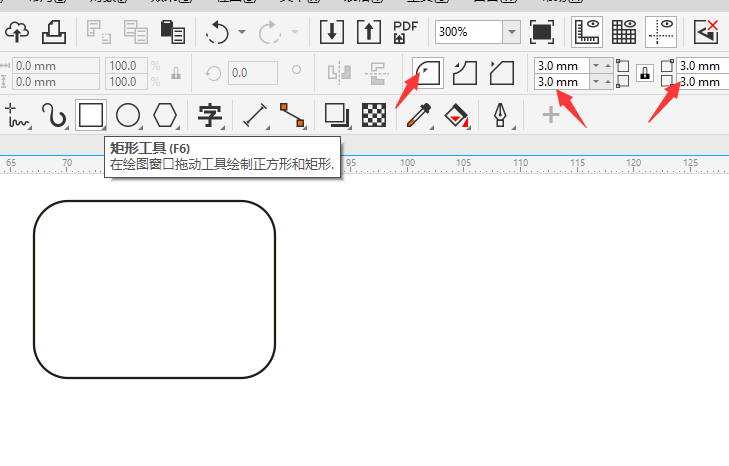Screen dimensions: 729x466
Task: Click the Paste clipboard icon
Action: [172, 32]
